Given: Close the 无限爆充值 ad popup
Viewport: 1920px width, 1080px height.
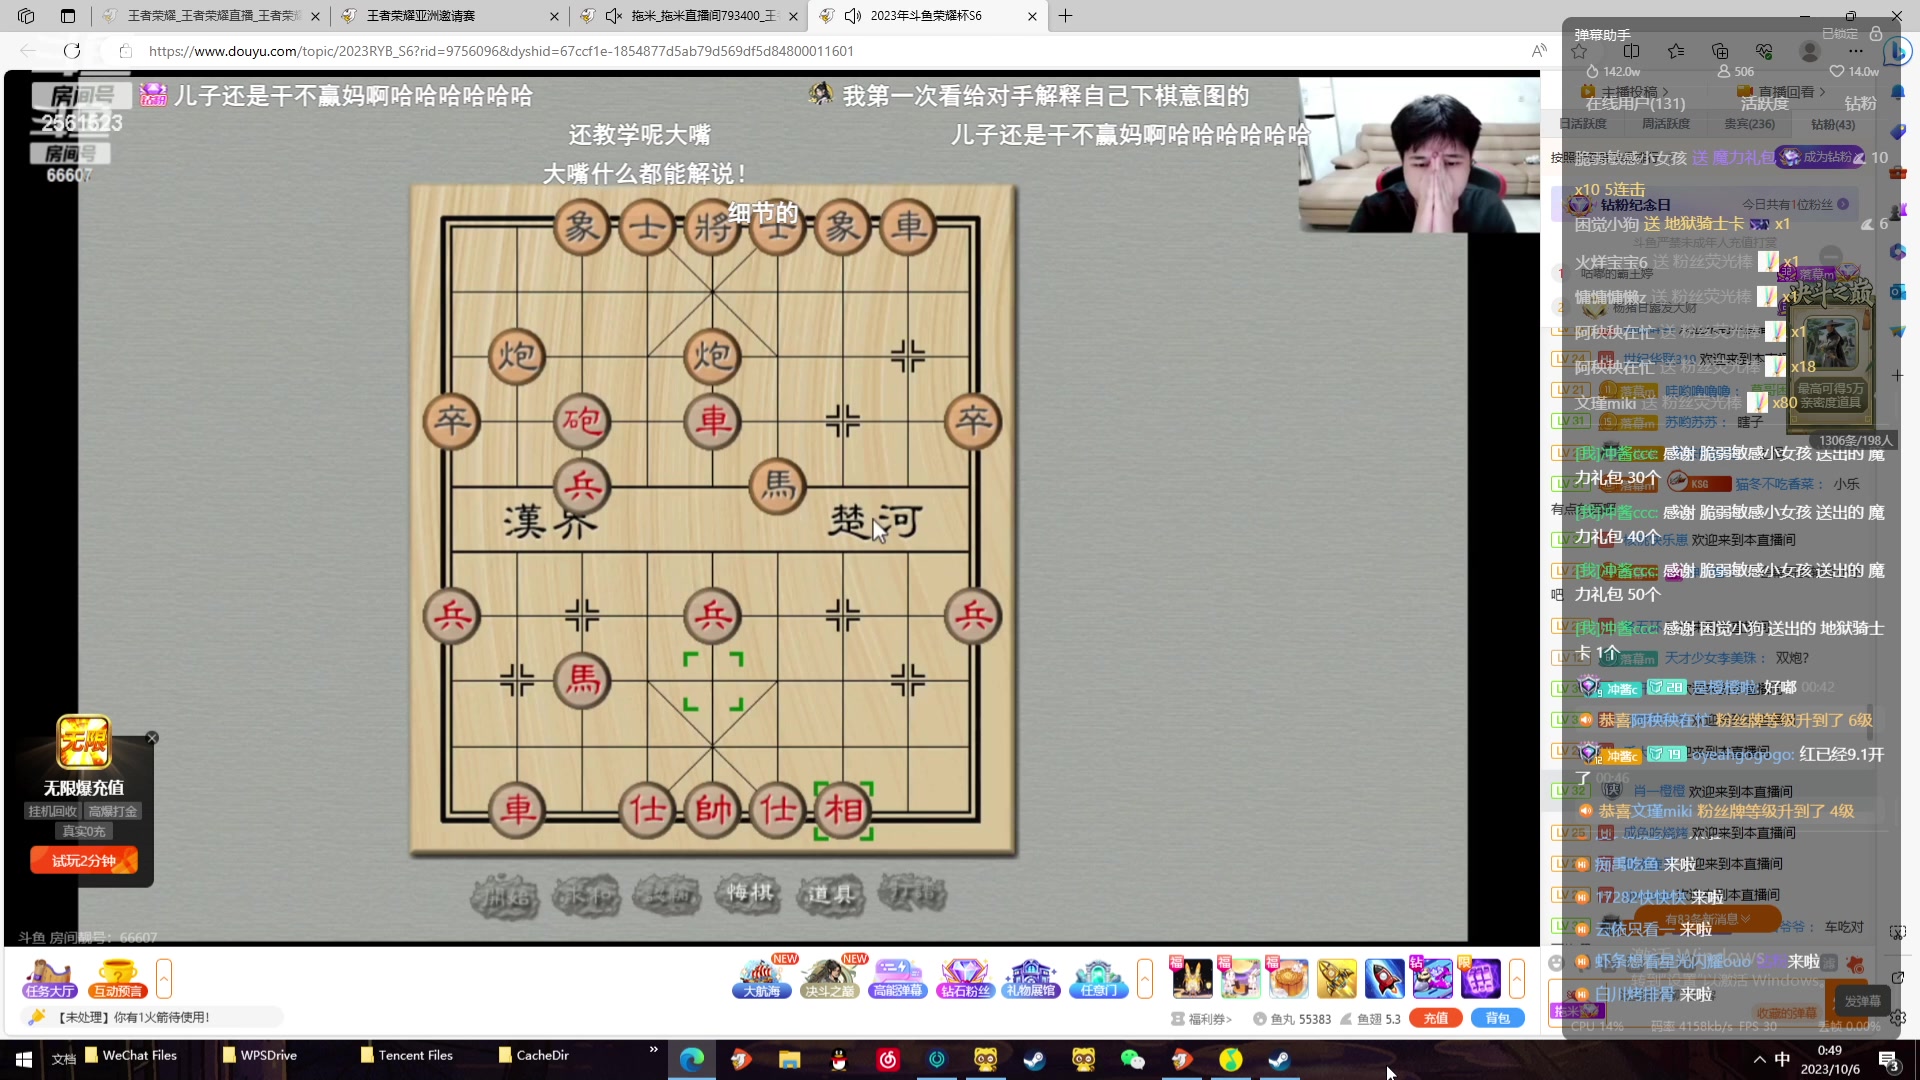Looking at the screenshot, I should [x=152, y=738].
